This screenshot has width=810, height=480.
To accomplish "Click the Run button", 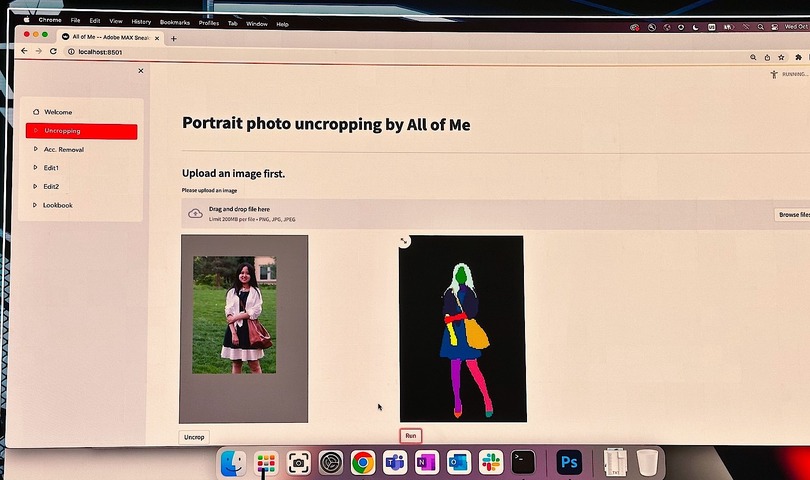I will (411, 436).
